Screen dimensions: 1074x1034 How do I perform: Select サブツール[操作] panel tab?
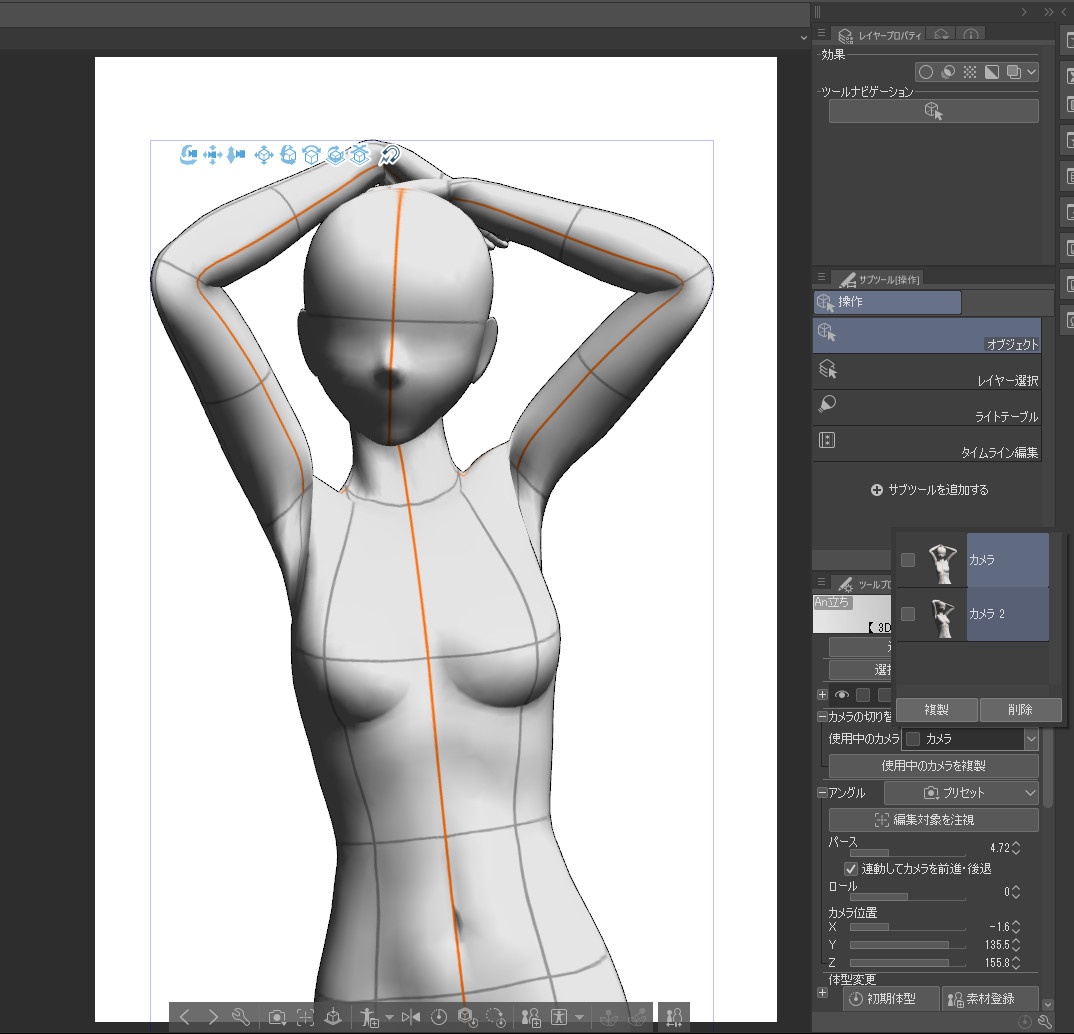point(879,279)
